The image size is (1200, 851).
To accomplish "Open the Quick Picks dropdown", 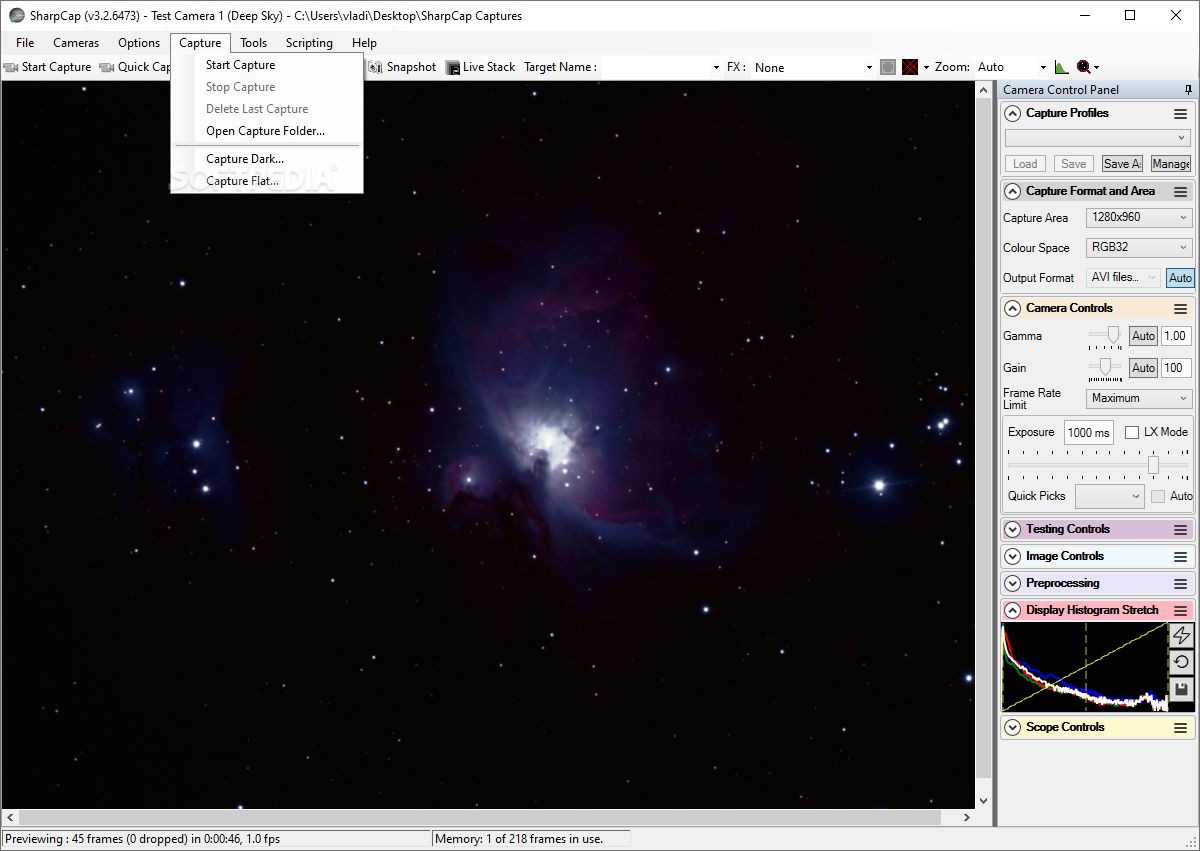I will [1109, 496].
